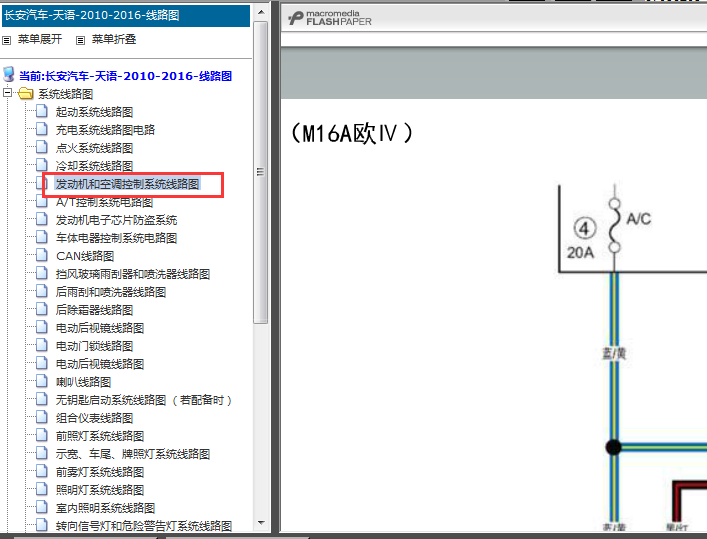Click the 菜单折叠 collapse-menu button
Image resolution: width=707 pixels, height=539 pixels.
114,39
